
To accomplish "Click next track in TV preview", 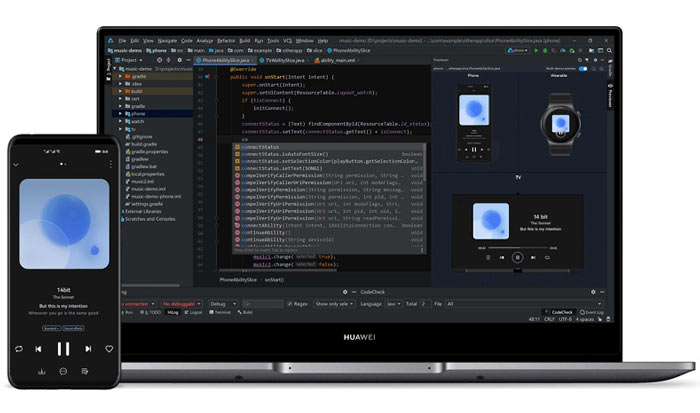I will point(533,258).
